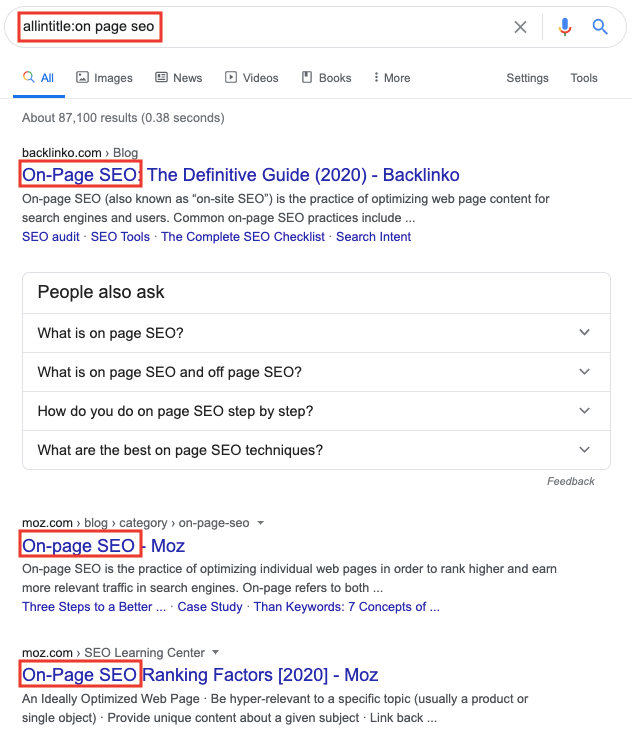The image size is (632, 743).
Task: Expand "on page SEO step by step" question
Action: pyautogui.click(x=316, y=411)
